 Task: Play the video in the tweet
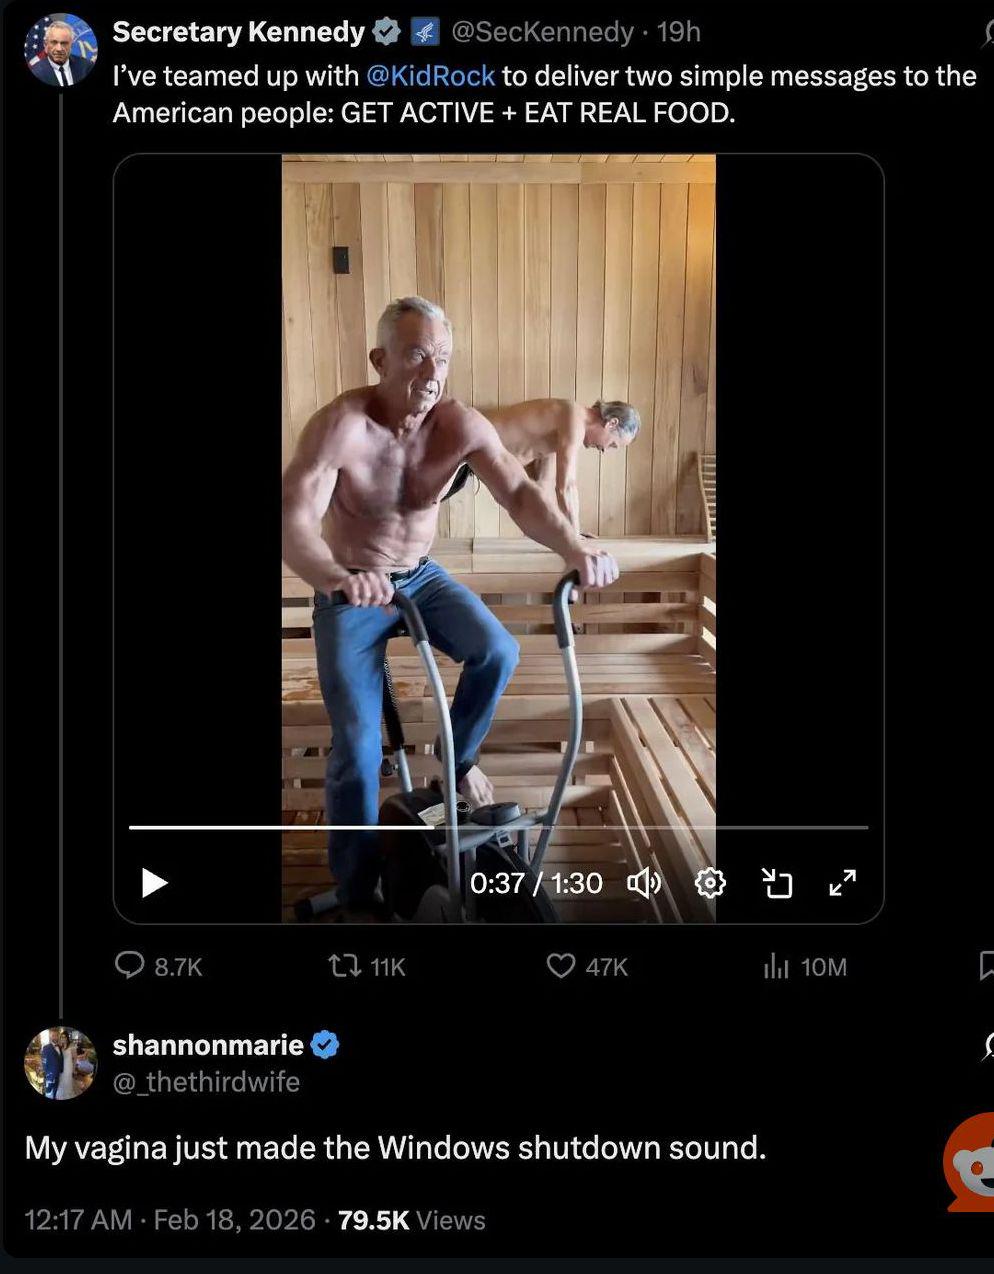tap(154, 883)
